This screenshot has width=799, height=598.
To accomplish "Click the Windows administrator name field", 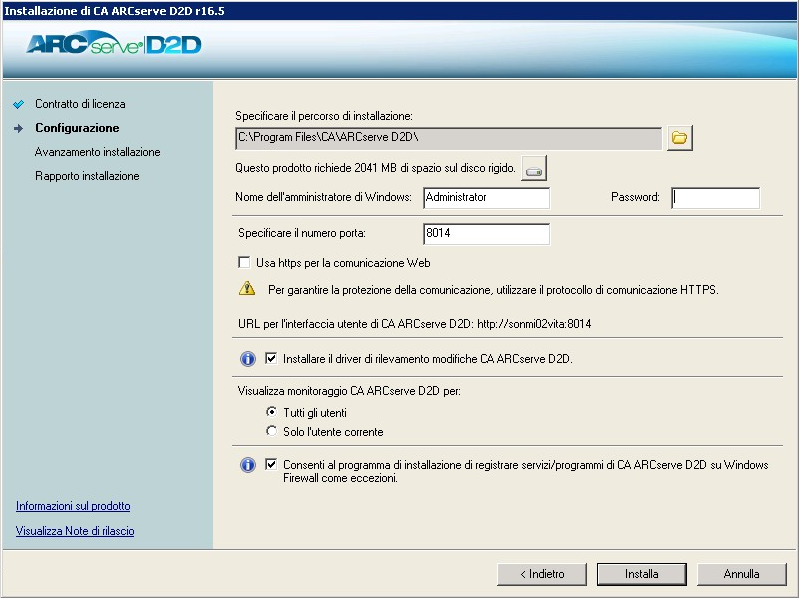I will [x=486, y=198].
